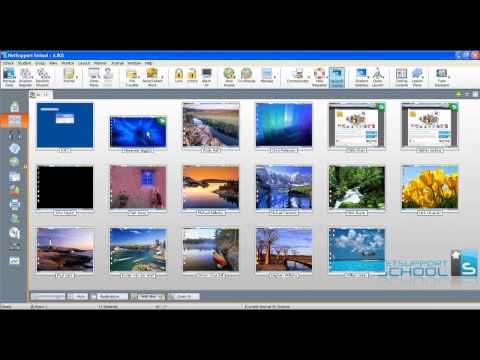Screen dimensions: 480x360
Task: Open the Quick Launch toolbar icon
Action: [378, 77]
